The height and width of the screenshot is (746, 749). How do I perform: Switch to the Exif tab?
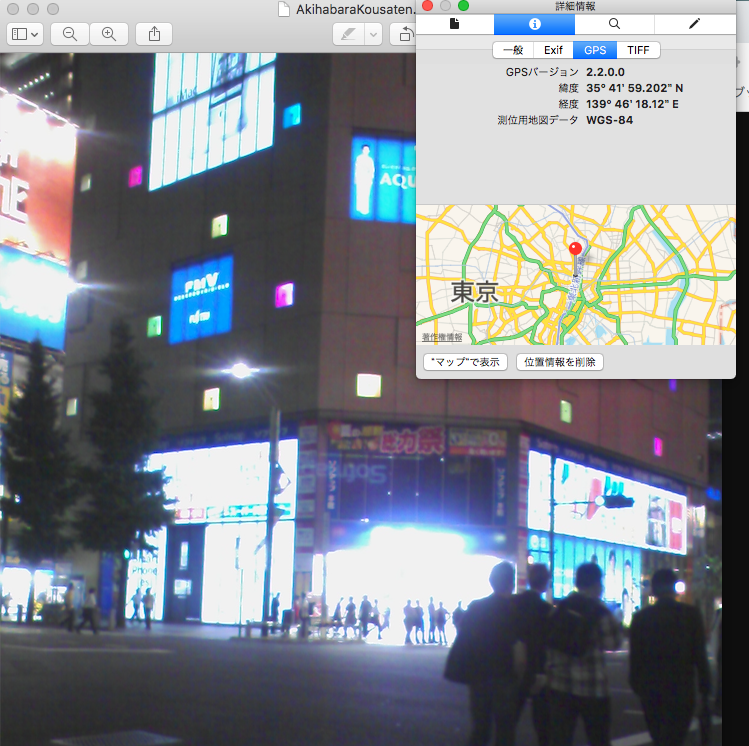point(553,50)
